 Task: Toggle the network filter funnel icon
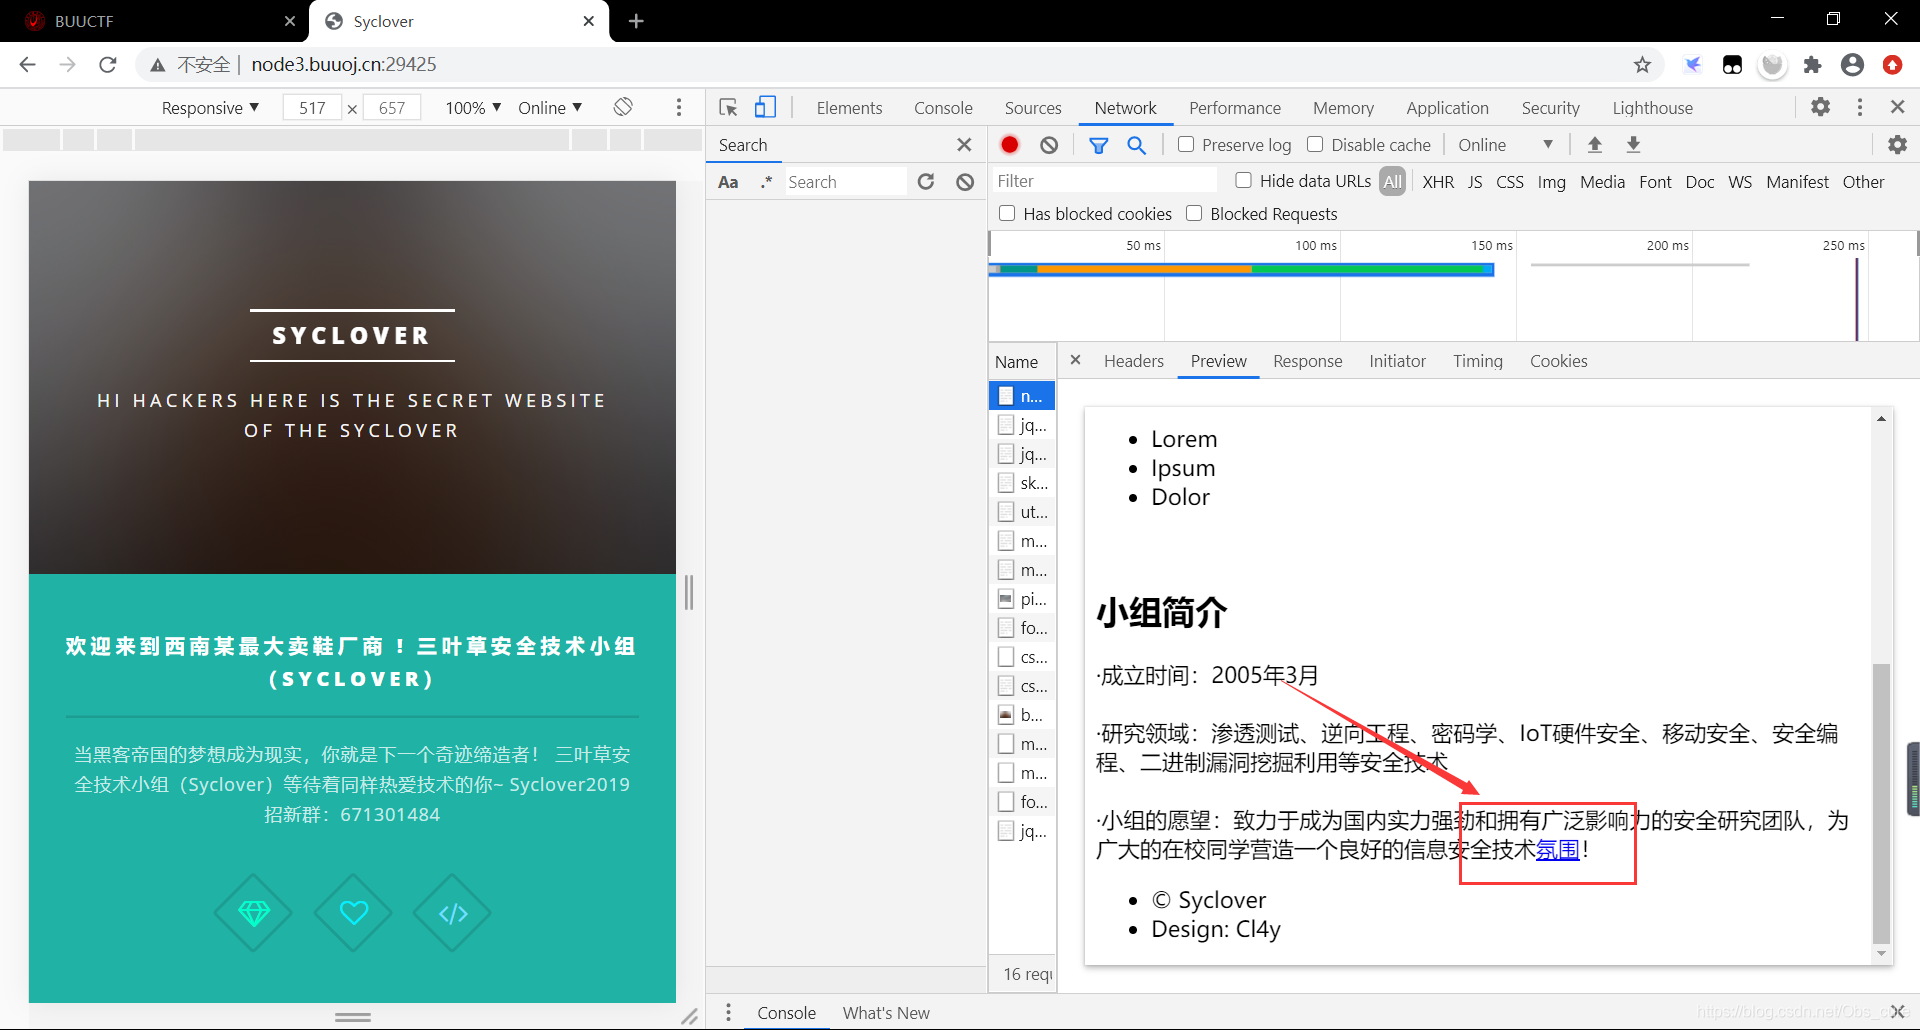point(1098,145)
